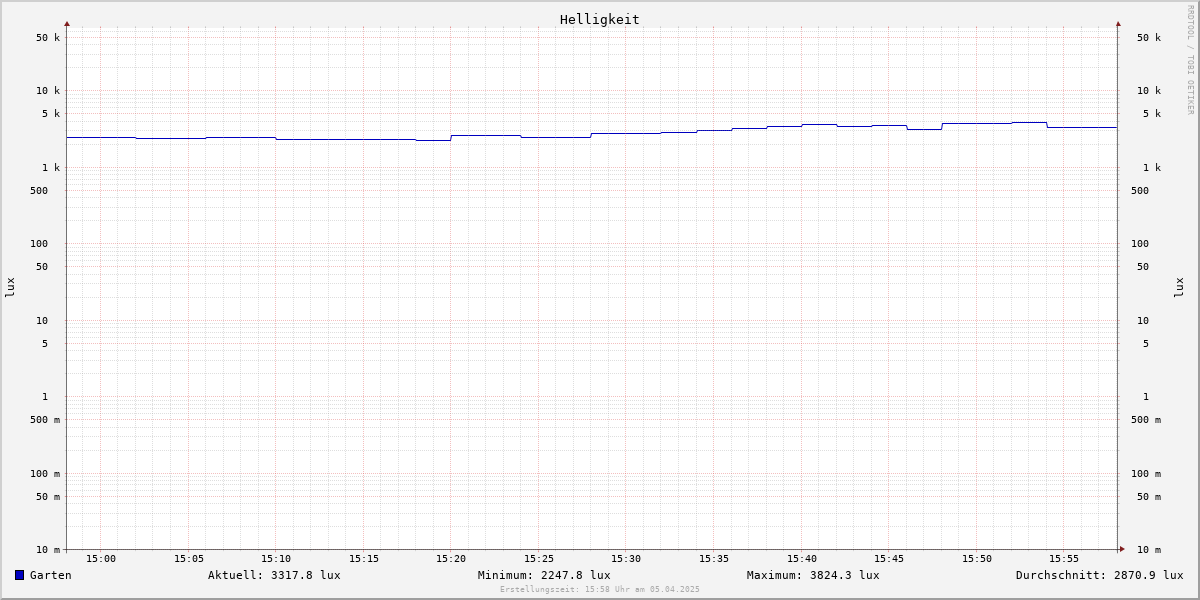Click the "500 m" label on left y-axis
Image resolution: width=1200 pixels, height=600 pixels.
click(x=45, y=420)
